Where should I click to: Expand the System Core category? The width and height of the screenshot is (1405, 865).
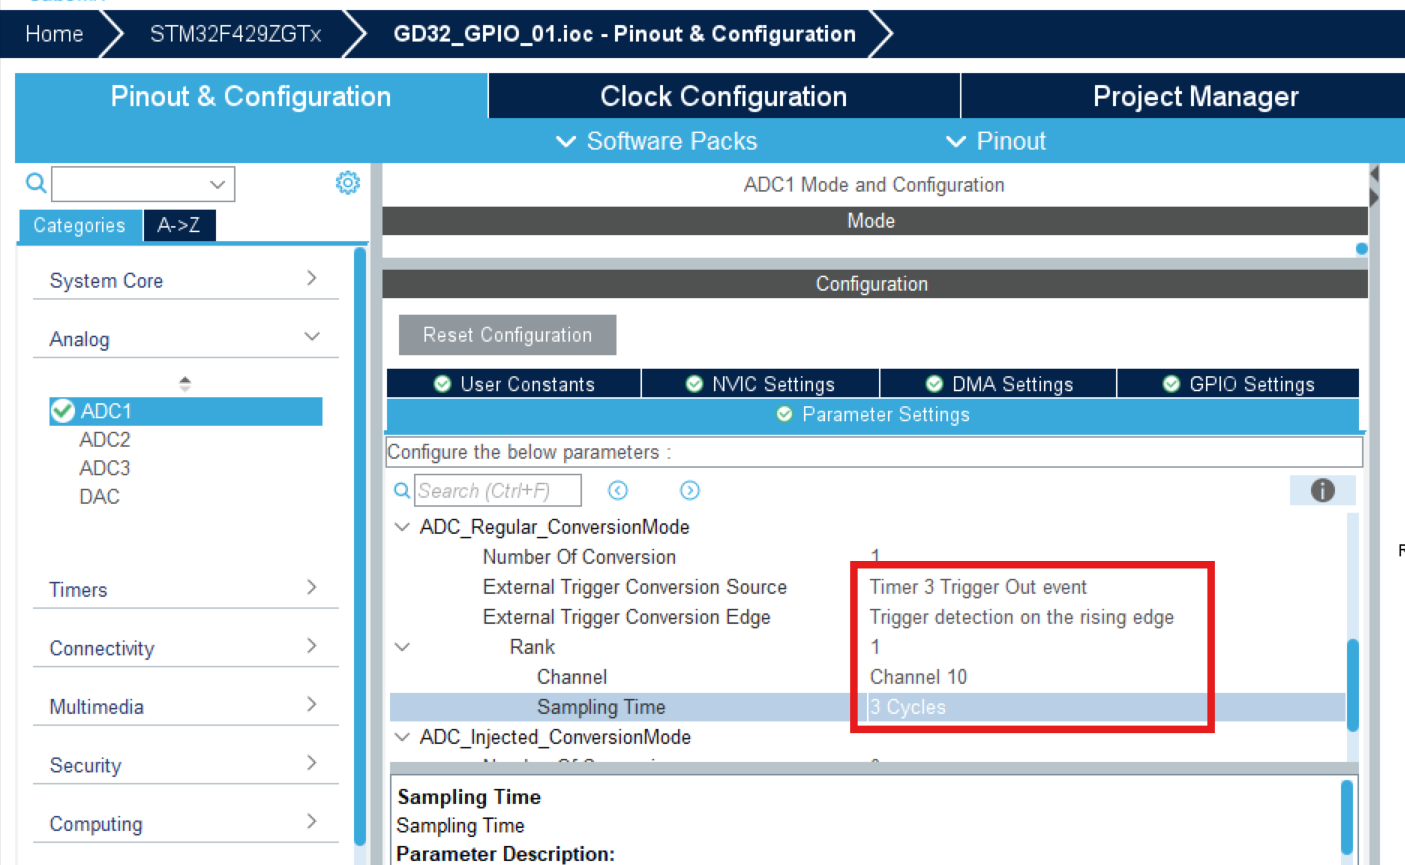tap(311, 278)
